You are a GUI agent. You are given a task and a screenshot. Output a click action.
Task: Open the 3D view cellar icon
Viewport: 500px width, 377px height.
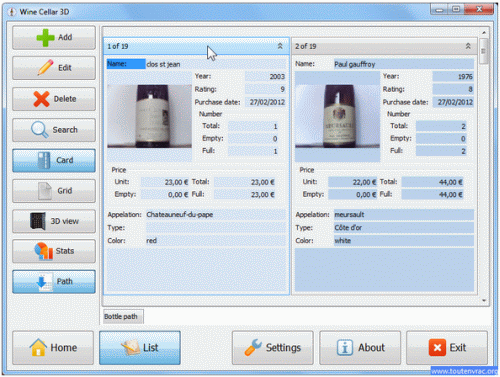38,221
